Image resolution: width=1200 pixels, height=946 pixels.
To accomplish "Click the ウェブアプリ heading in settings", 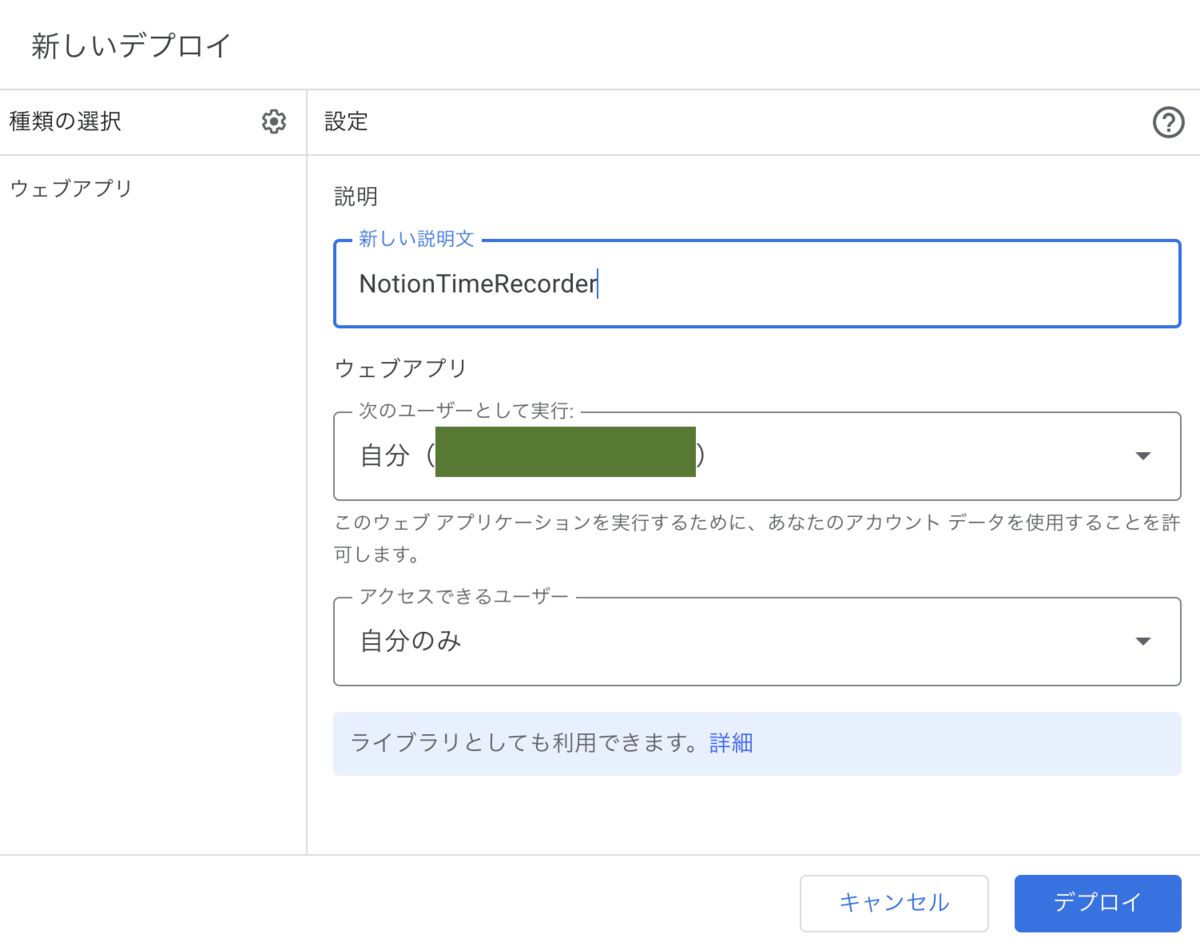I will 400,369.
